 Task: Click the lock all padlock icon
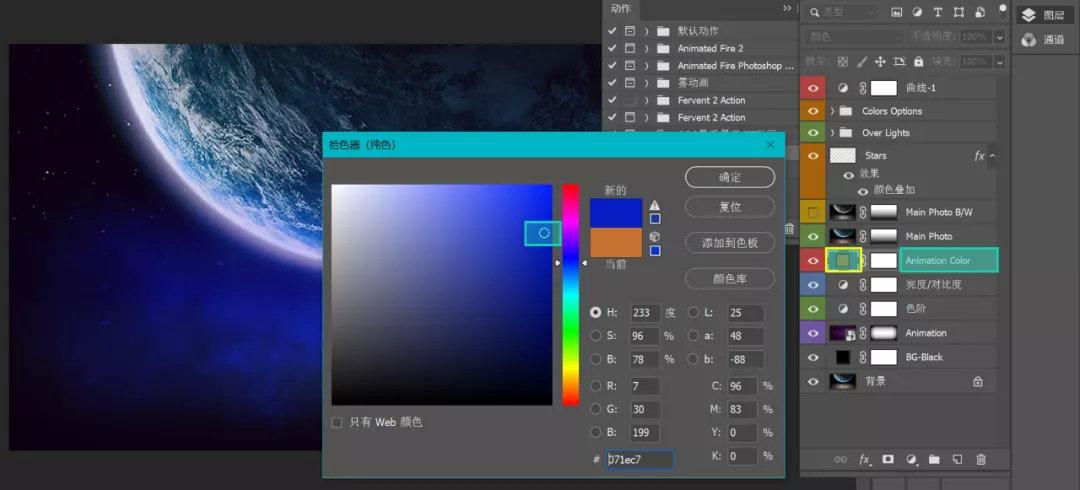tap(918, 62)
